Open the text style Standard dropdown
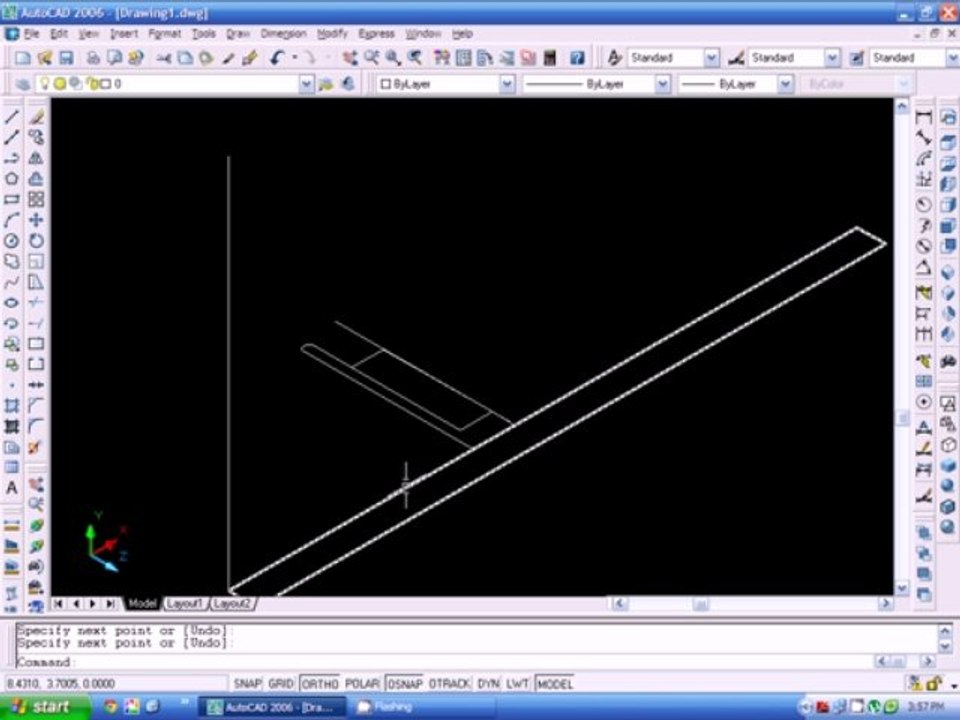The height and width of the screenshot is (720, 960). [711, 58]
